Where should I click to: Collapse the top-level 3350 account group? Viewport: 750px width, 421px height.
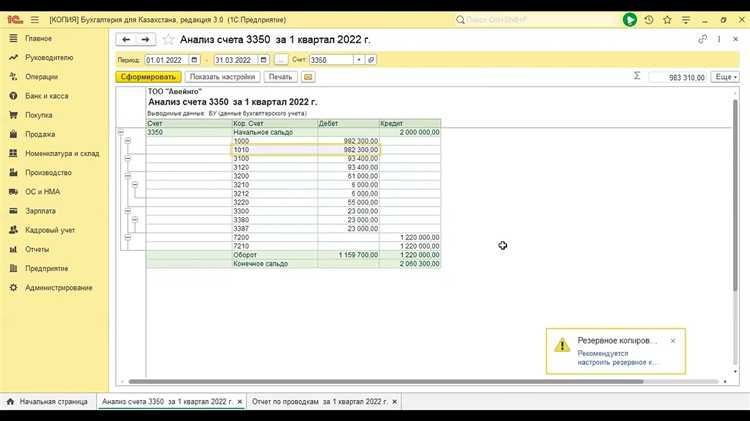(x=121, y=132)
